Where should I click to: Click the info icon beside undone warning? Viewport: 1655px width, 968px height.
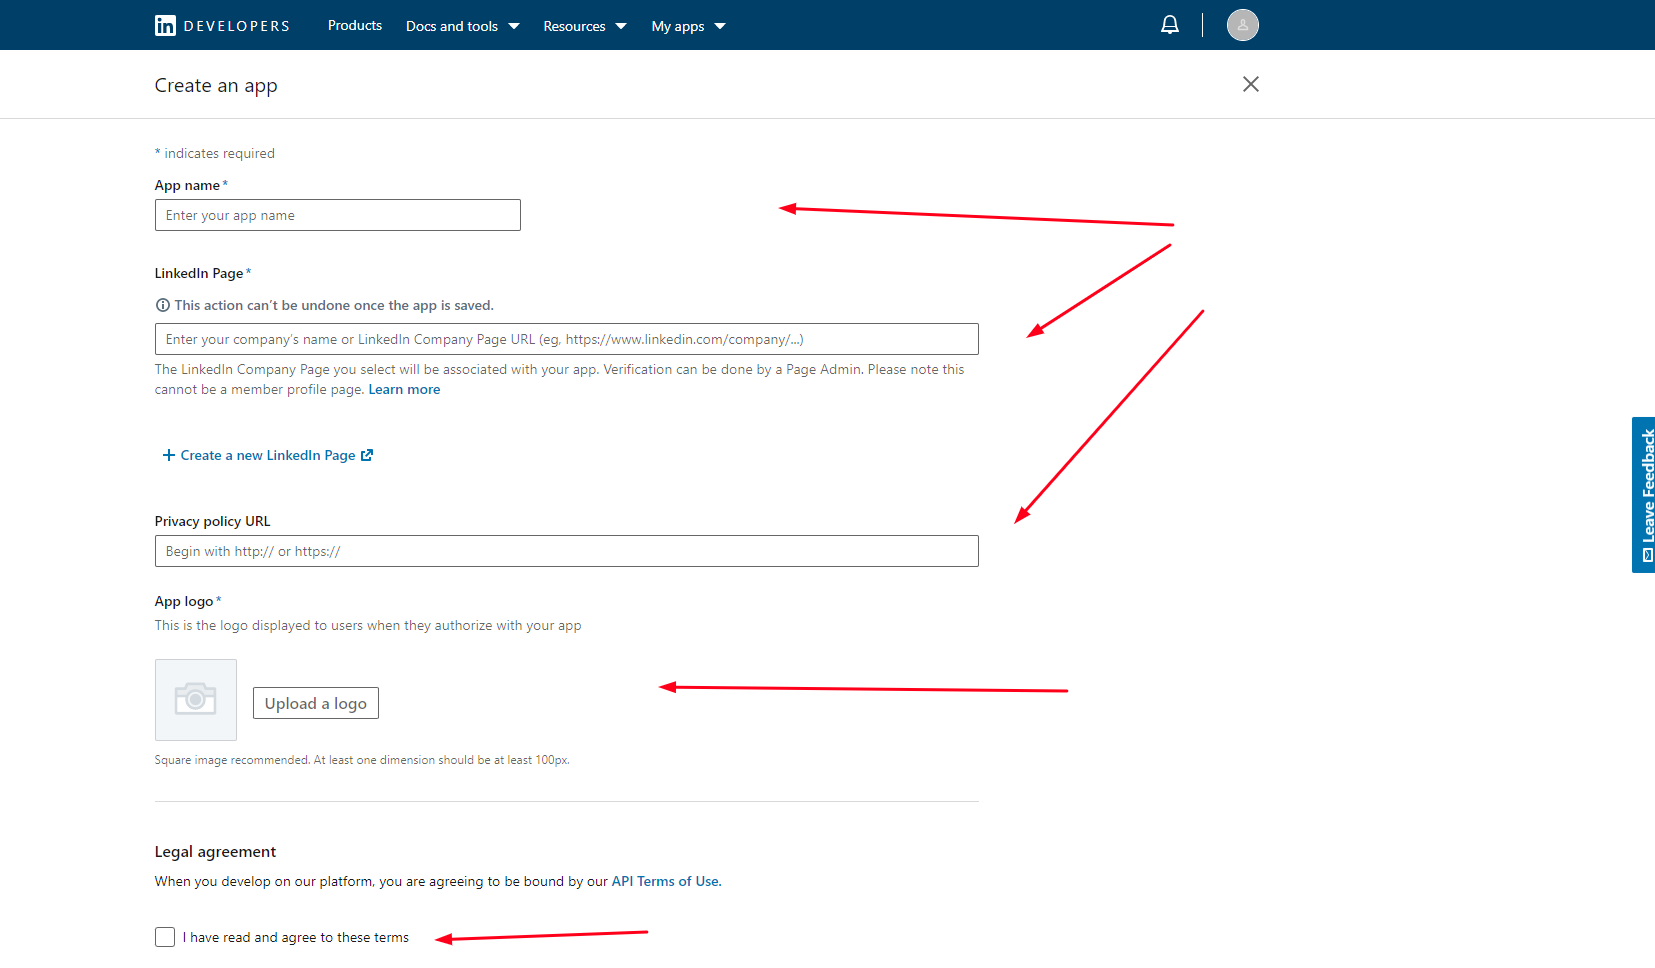pyautogui.click(x=162, y=306)
